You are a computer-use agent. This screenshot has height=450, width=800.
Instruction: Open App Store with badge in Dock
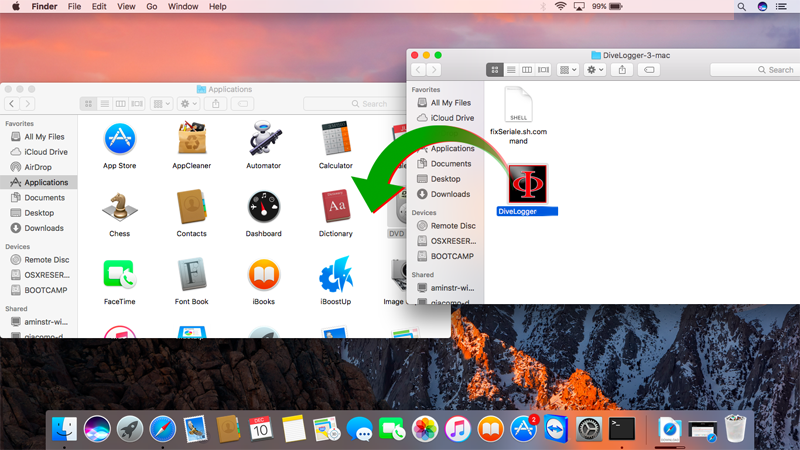point(523,429)
